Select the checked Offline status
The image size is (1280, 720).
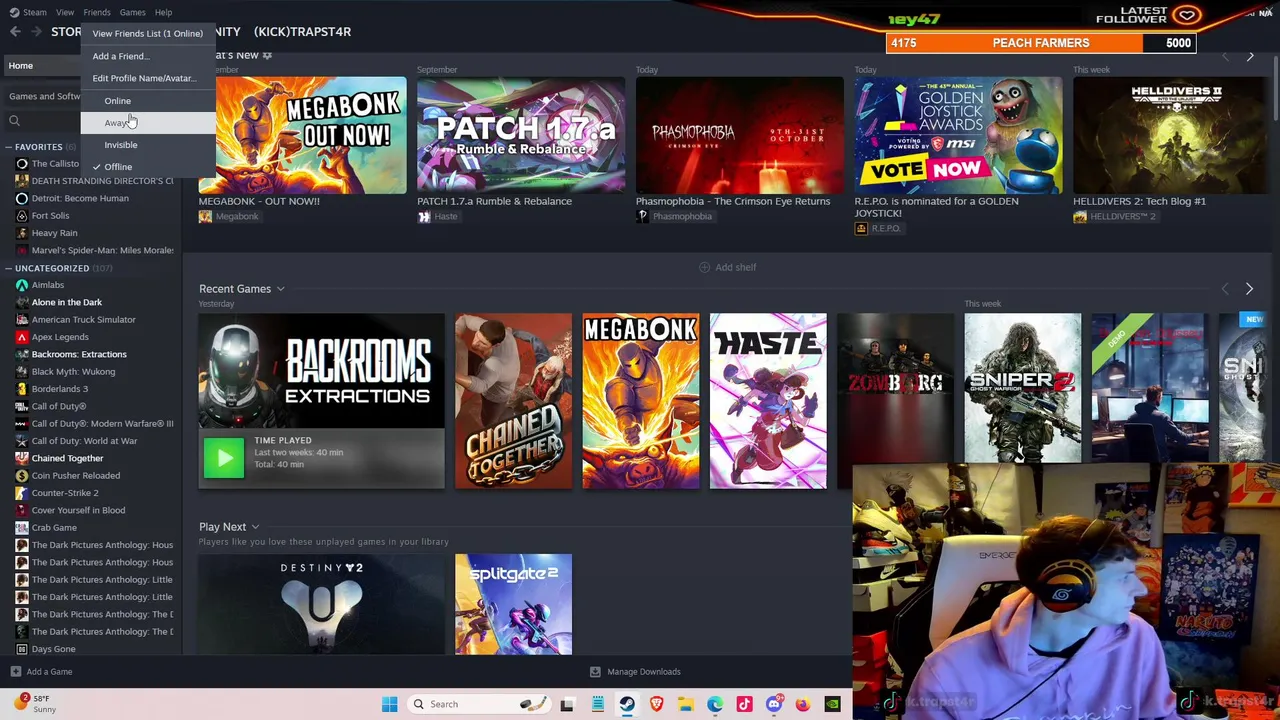click(x=148, y=167)
